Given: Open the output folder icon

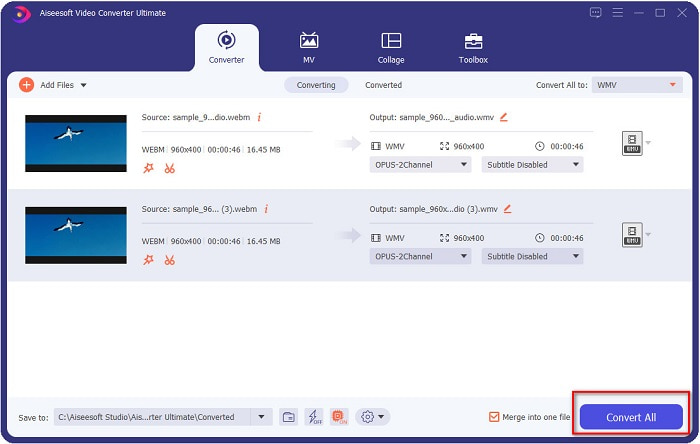Looking at the screenshot, I should point(288,417).
